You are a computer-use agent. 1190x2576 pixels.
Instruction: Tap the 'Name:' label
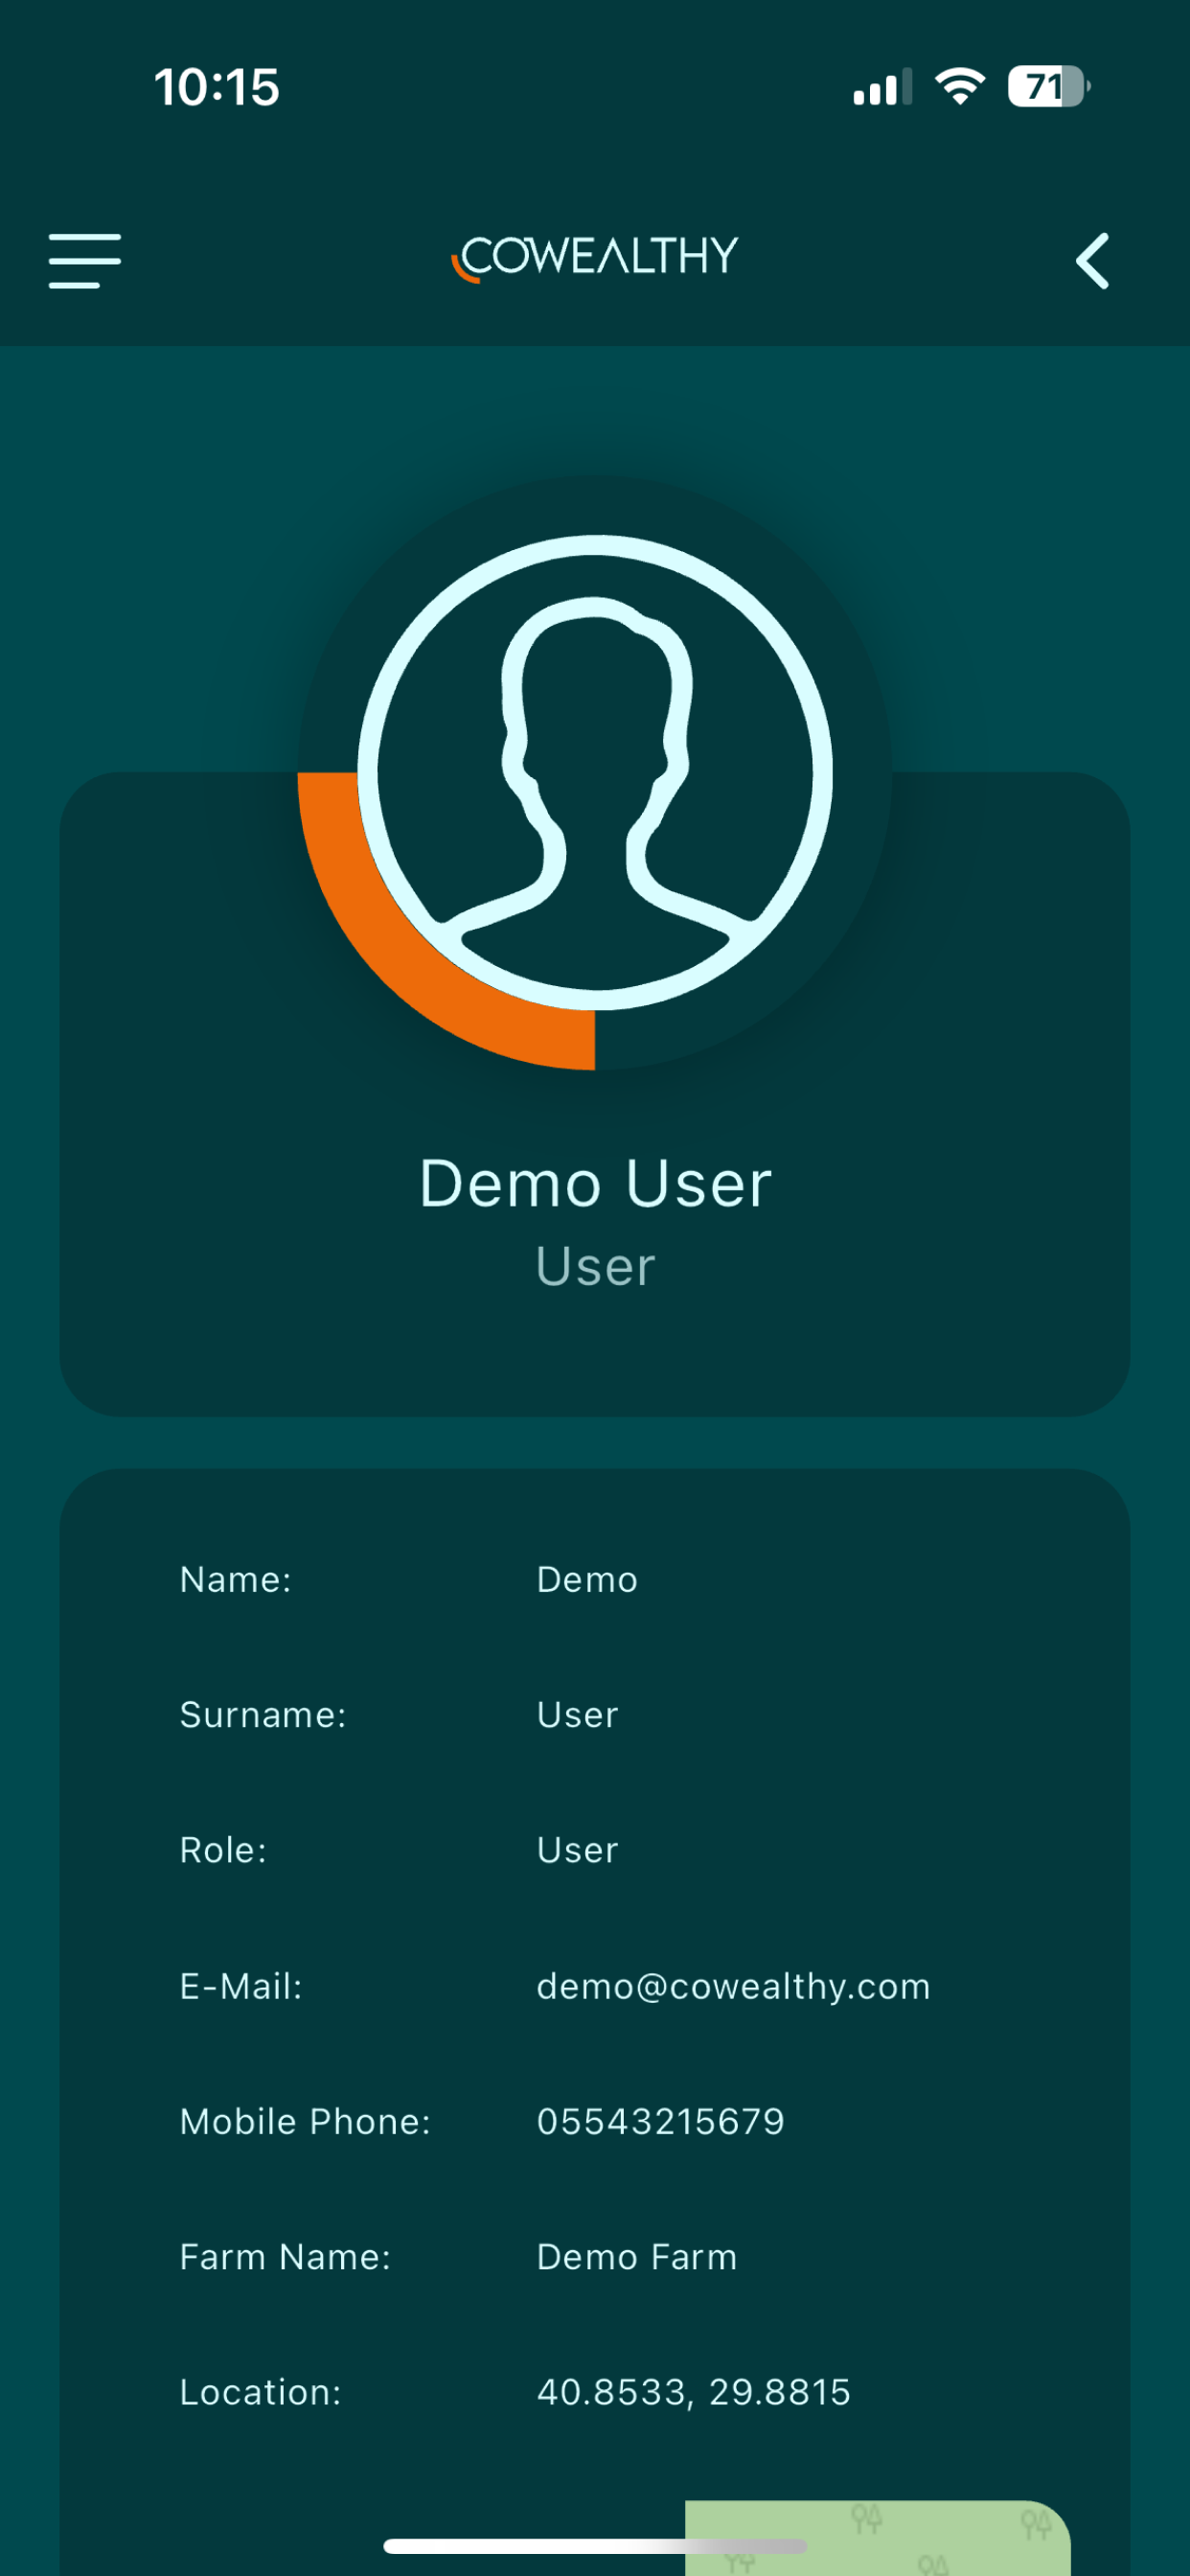coord(236,1580)
